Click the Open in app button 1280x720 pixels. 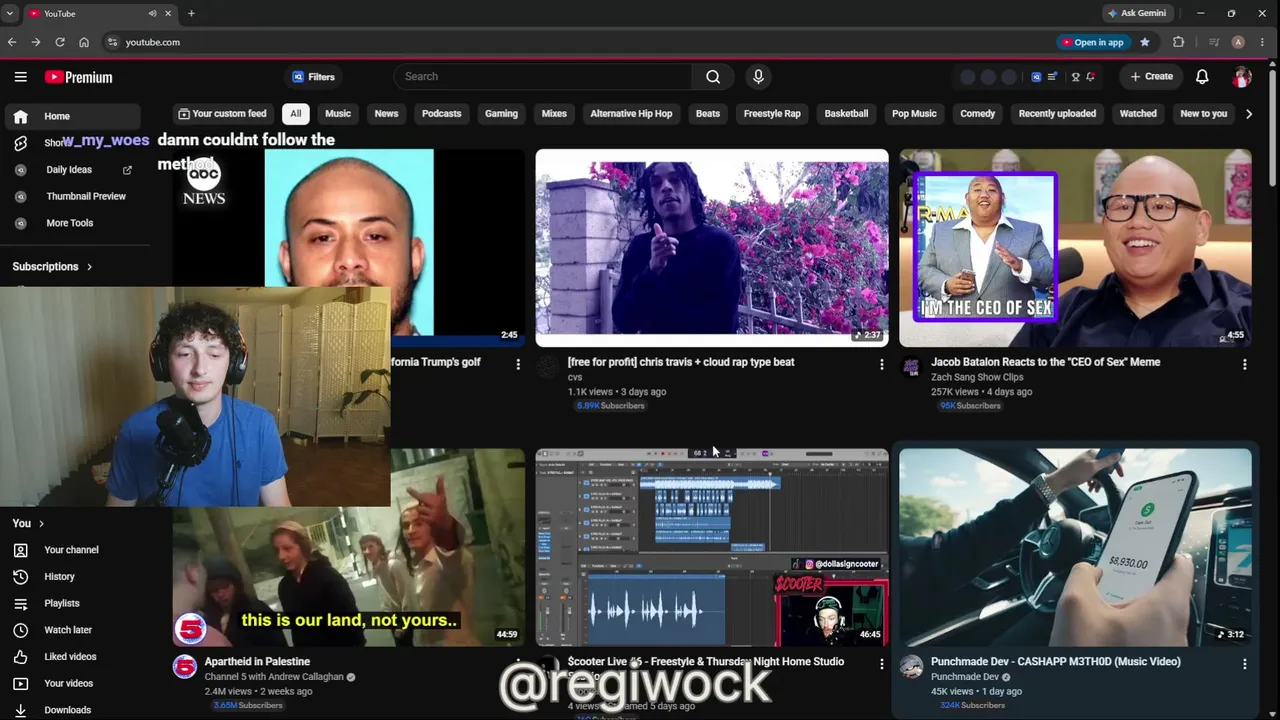click(1092, 42)
